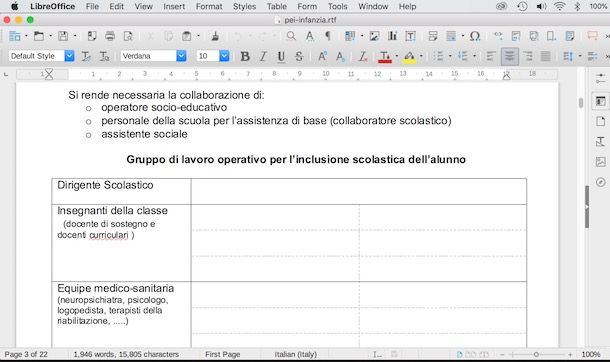Click the Insert Hyperlink icon
610x362 pixels.
point(498,36)
